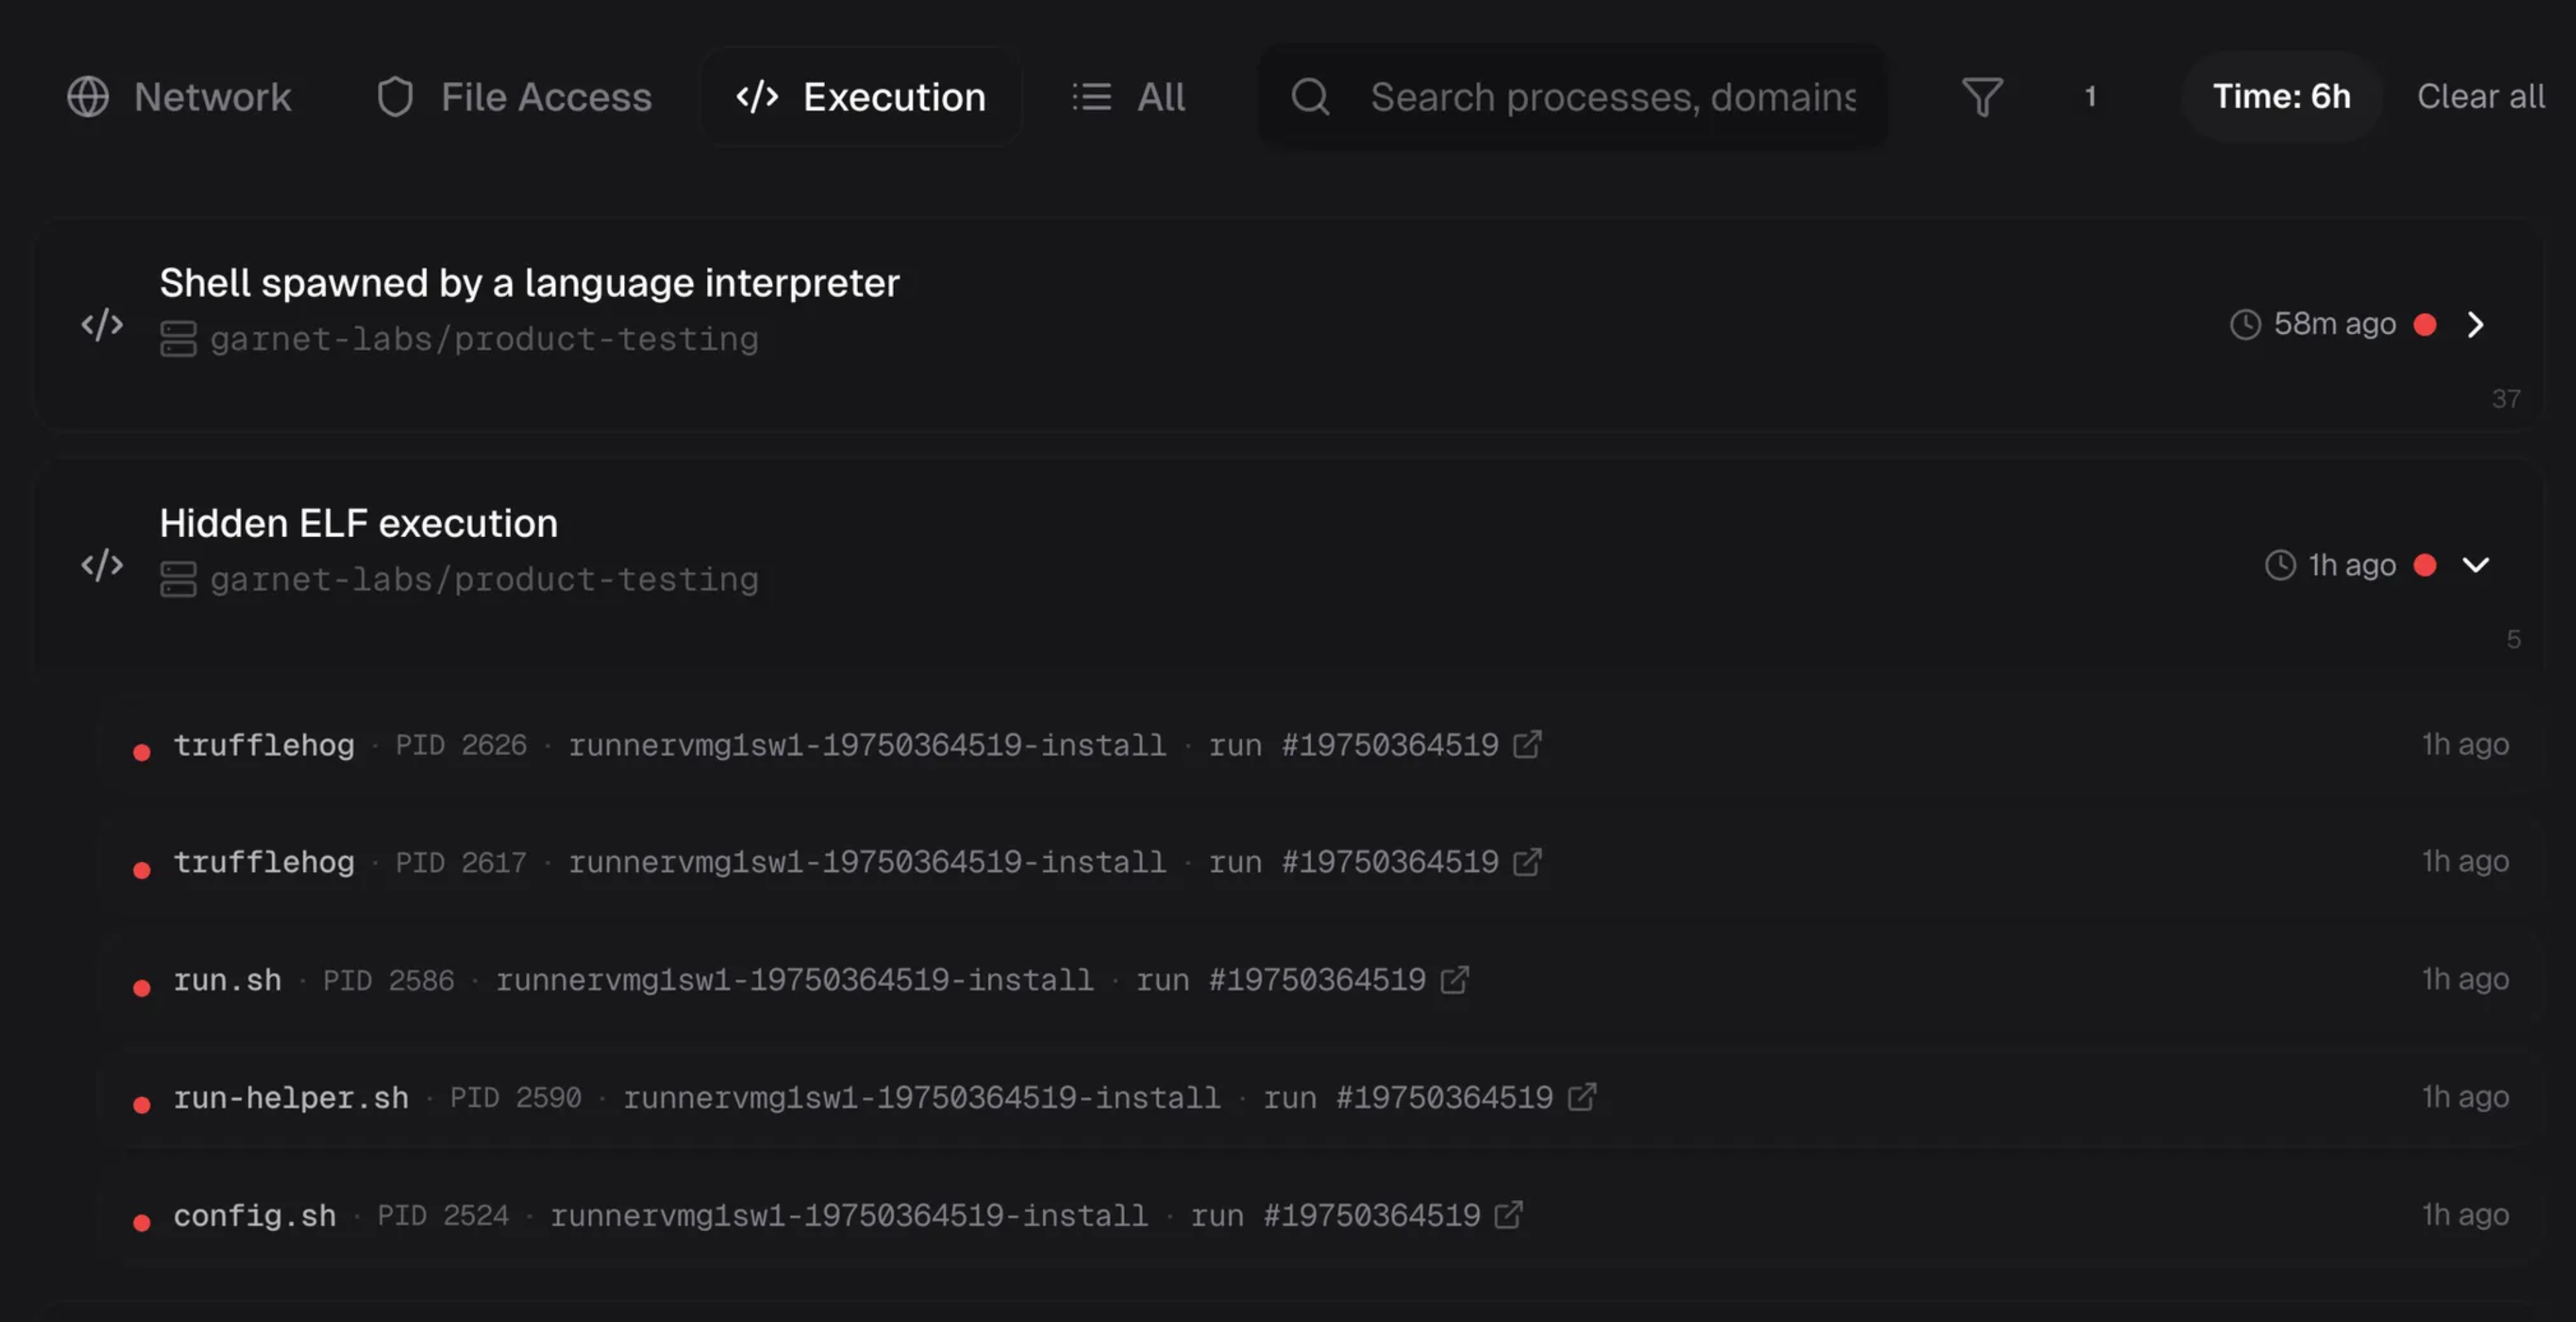Click the Network globe icon
Viewport: 2576px width, 1322px height.
point(88,96)
